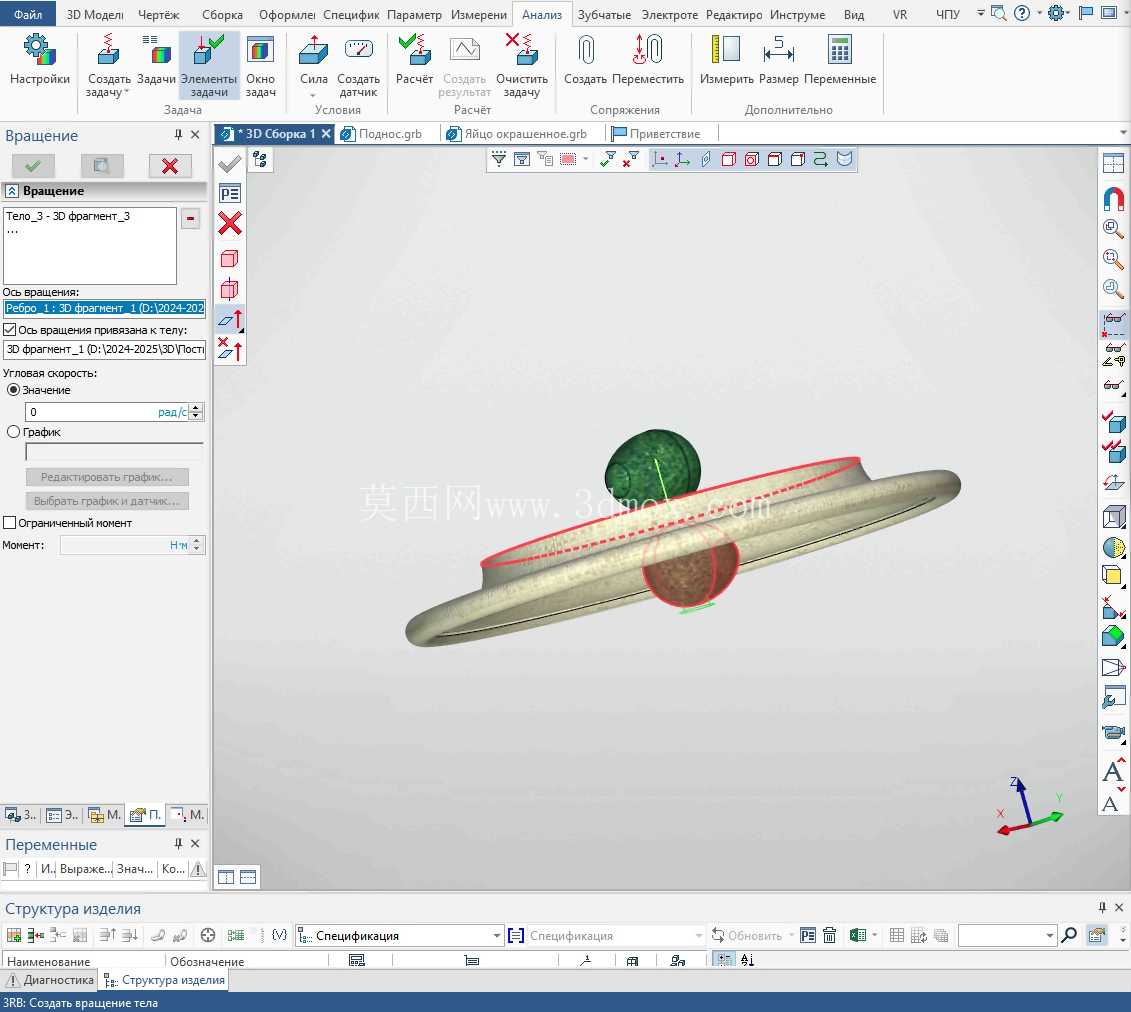Click the 3D фрагмент_1 body field
This screenshot has height=1012, width=1131.
[105, 349]
